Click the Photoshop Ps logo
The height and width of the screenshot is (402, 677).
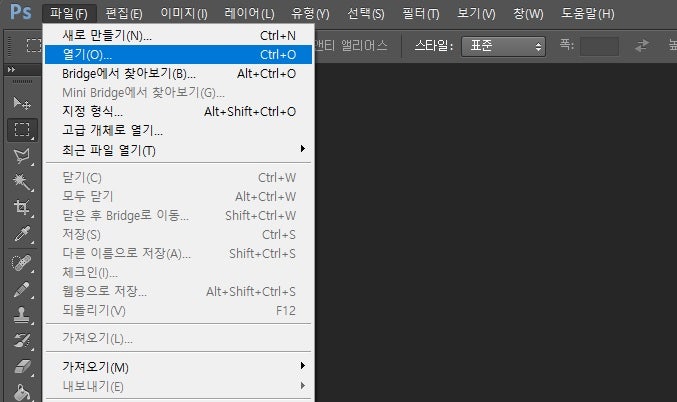21,12
